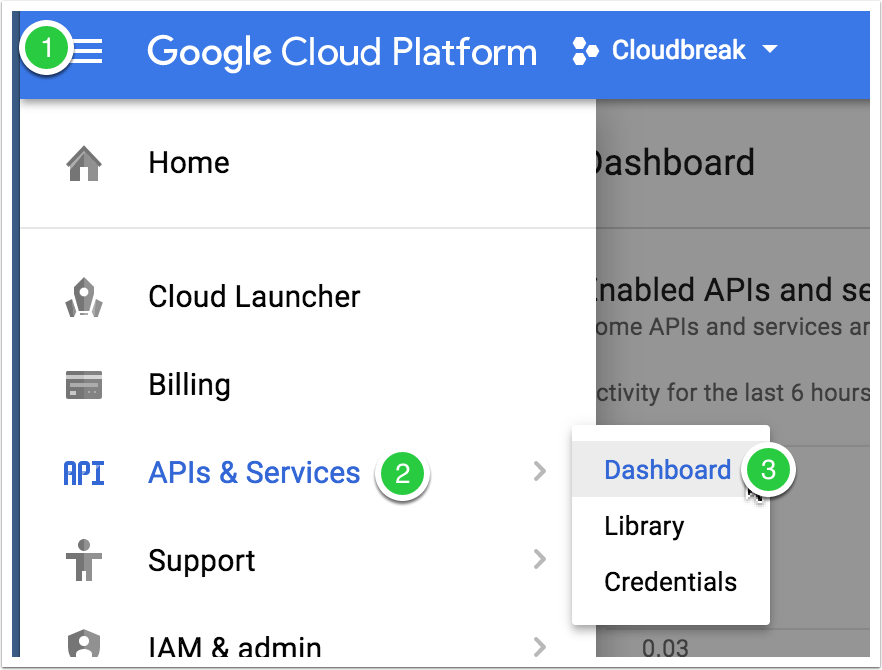
Task: Click the Home menu entry
Action: coord(189,162)
